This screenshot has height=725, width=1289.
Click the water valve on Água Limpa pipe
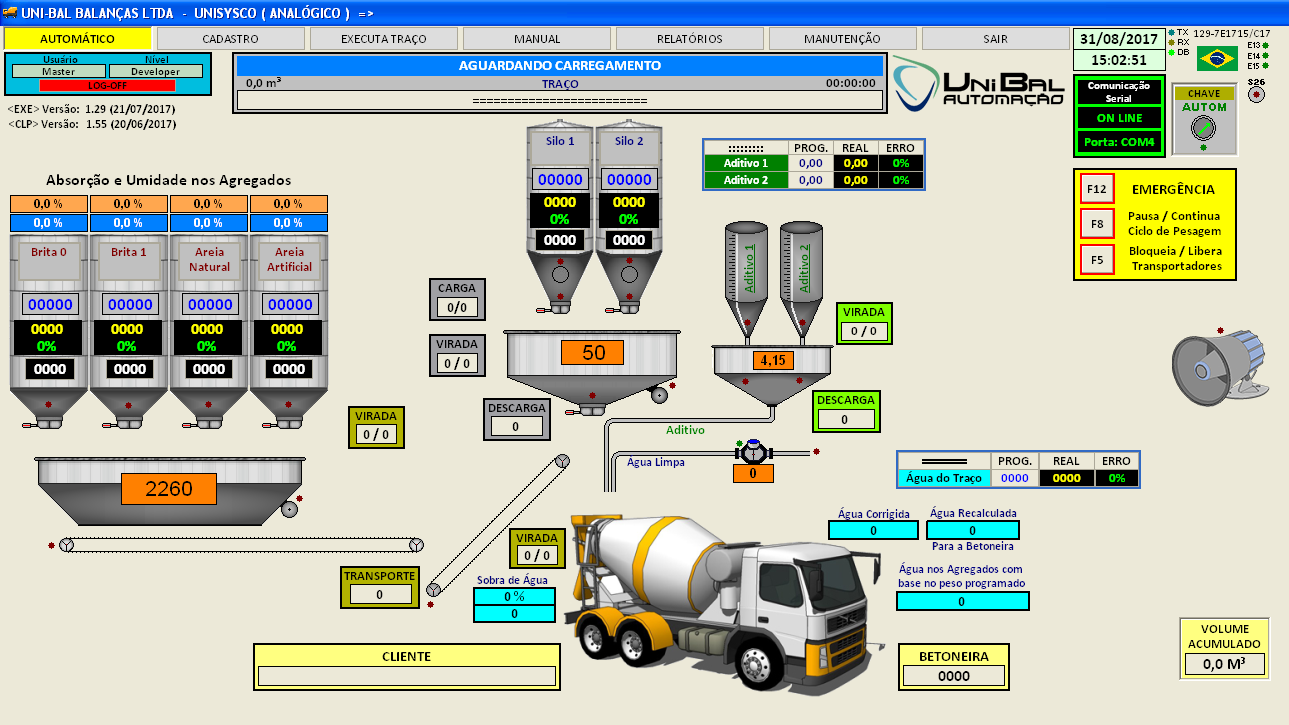tap(753, 452)
